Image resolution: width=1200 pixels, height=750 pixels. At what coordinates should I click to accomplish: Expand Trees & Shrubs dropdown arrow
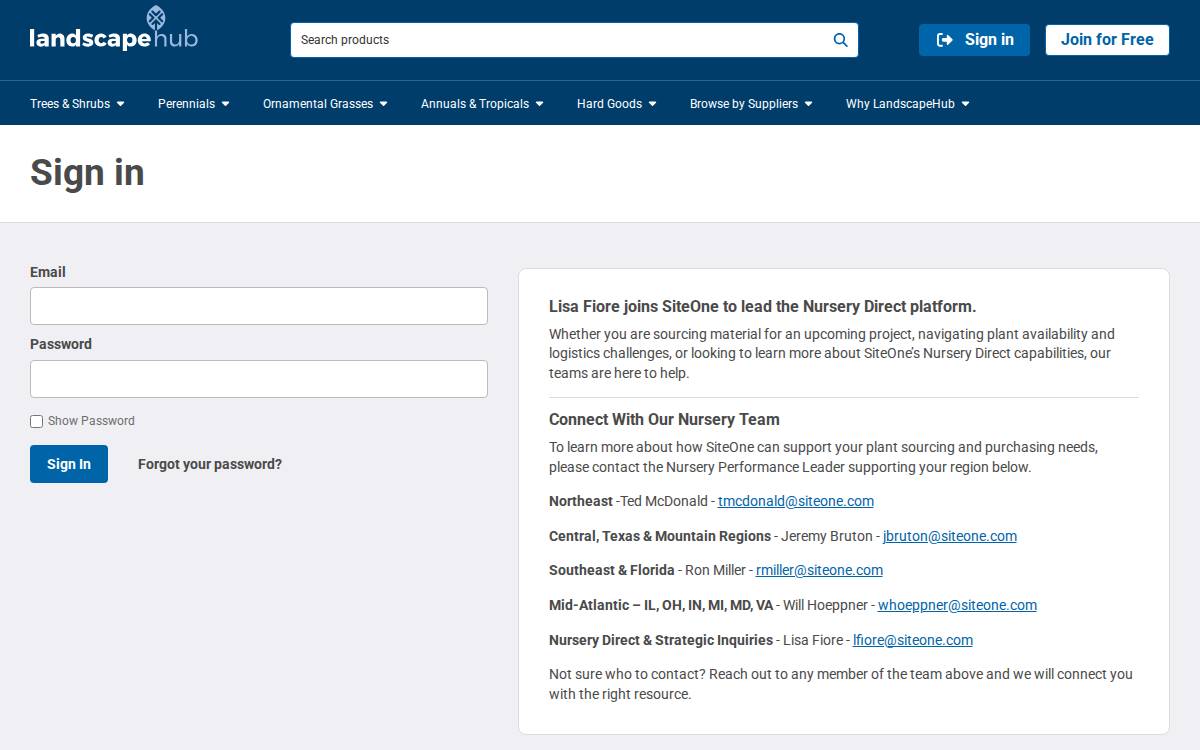pyautogui.click(x=120, y=104)
